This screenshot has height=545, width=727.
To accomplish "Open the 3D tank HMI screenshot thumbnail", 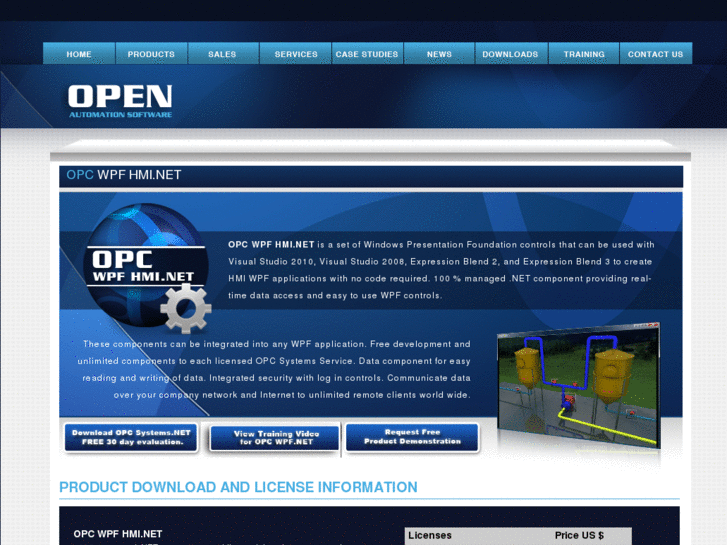I will pos(579,385).
